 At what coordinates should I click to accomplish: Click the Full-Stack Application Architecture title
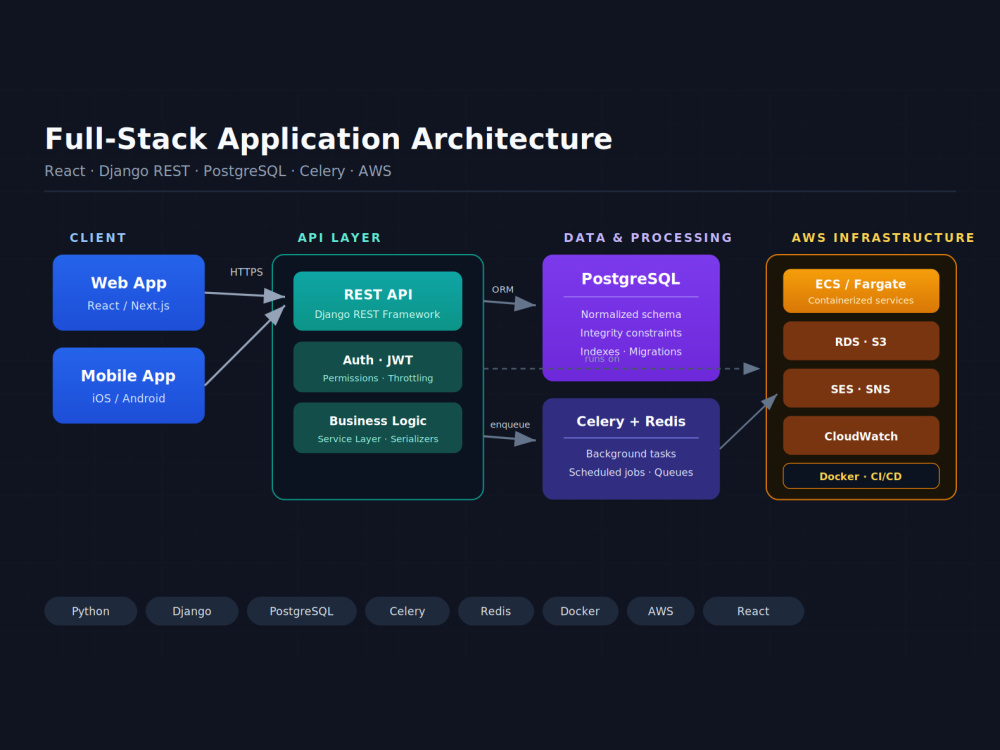tap(328, 139)
